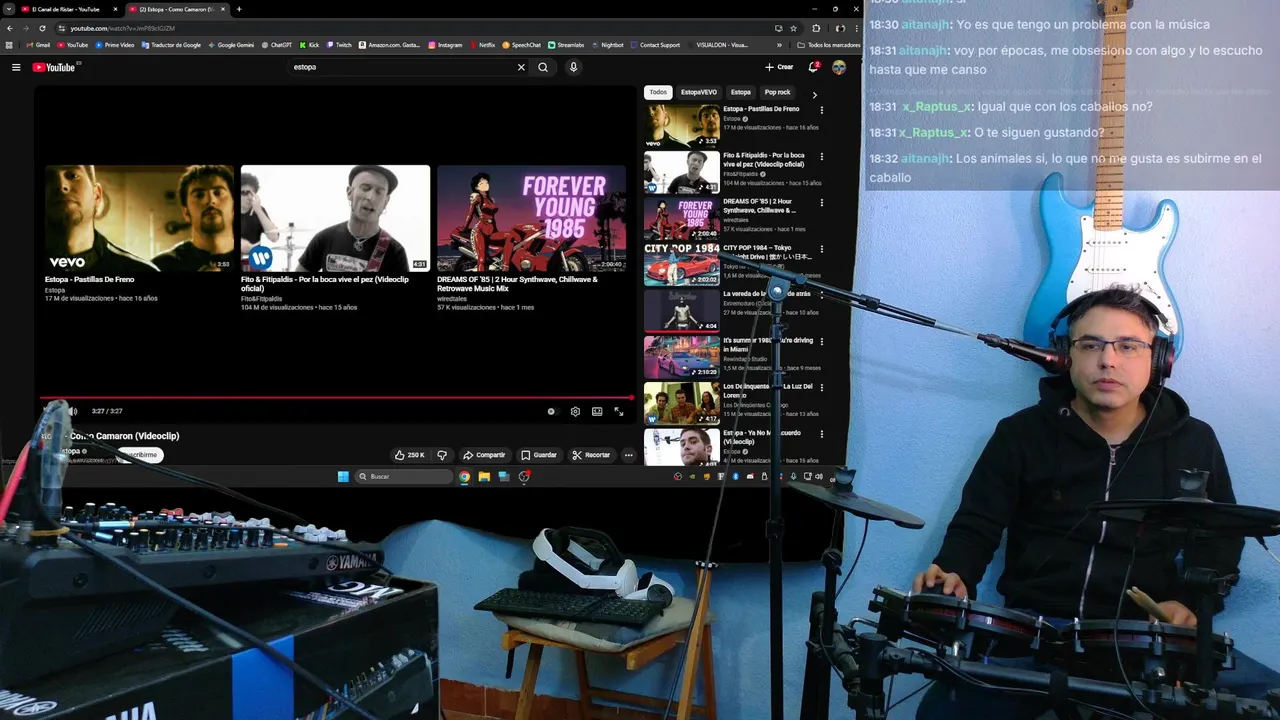The height and width of the screenshot is (720, 1280).
Task: Expand hidden bookmarks with double chevron
Action: tap(780, 45)
